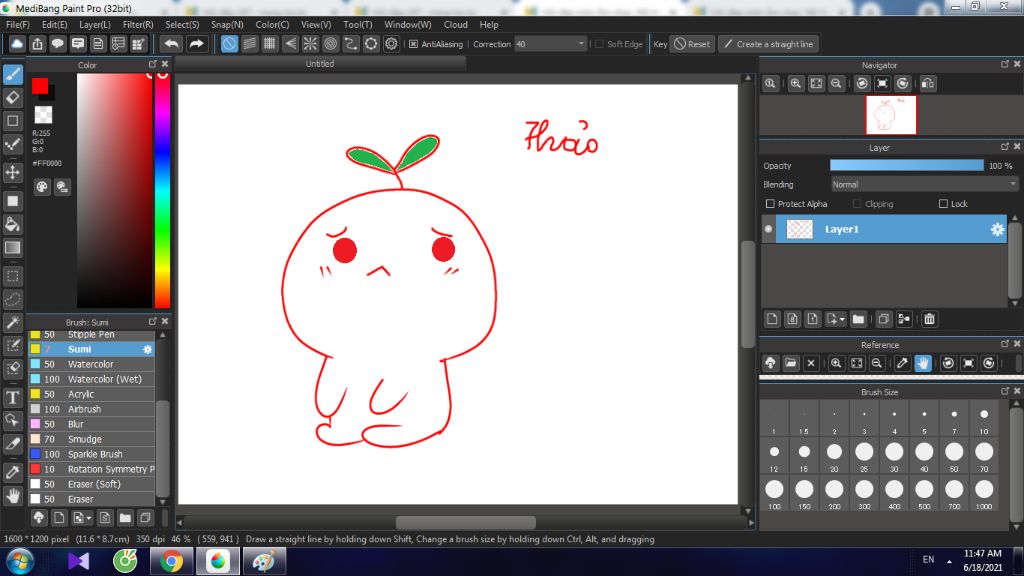Turn snap off icon in toolbar
1024x576 pixels.
point(229,44)
